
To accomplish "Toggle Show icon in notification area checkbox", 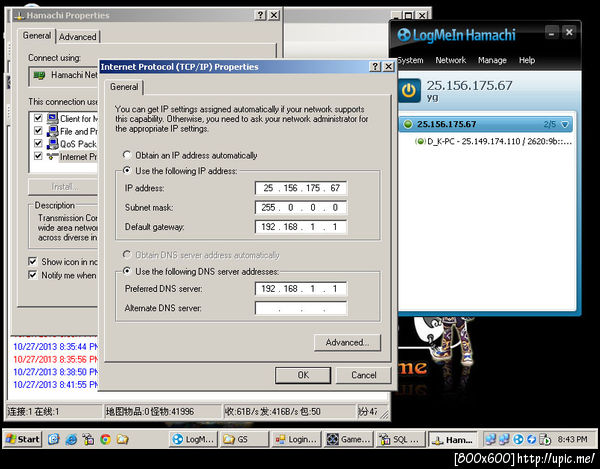I will 33,262.
